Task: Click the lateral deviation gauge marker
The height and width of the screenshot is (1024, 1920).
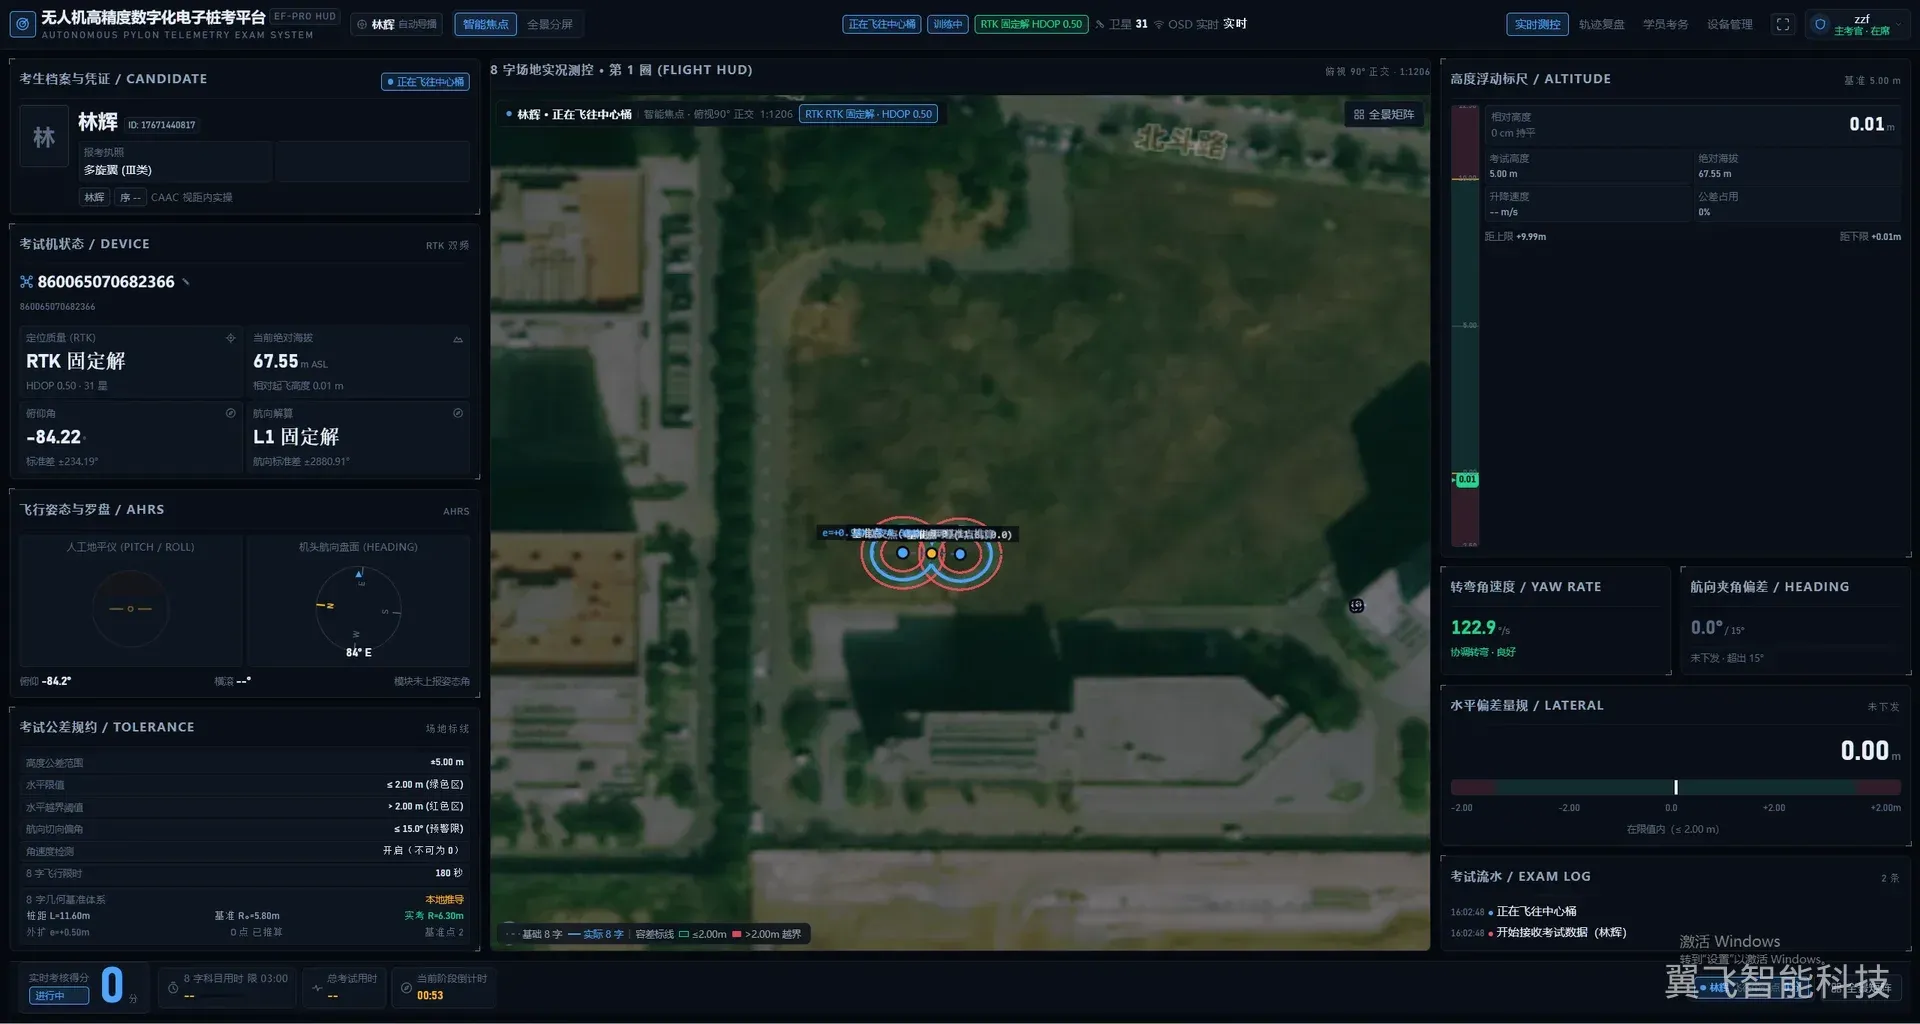Action: [1675, 787]
